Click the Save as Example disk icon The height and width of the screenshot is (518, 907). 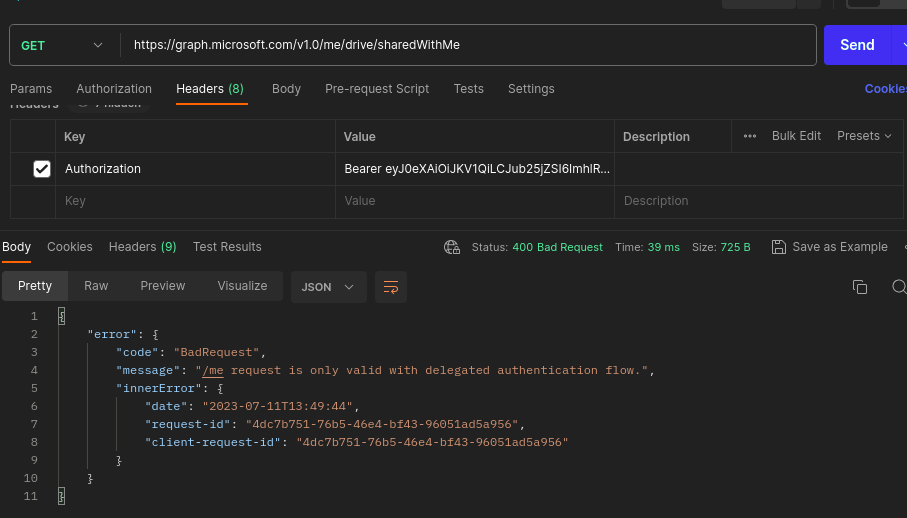[779, 247]
